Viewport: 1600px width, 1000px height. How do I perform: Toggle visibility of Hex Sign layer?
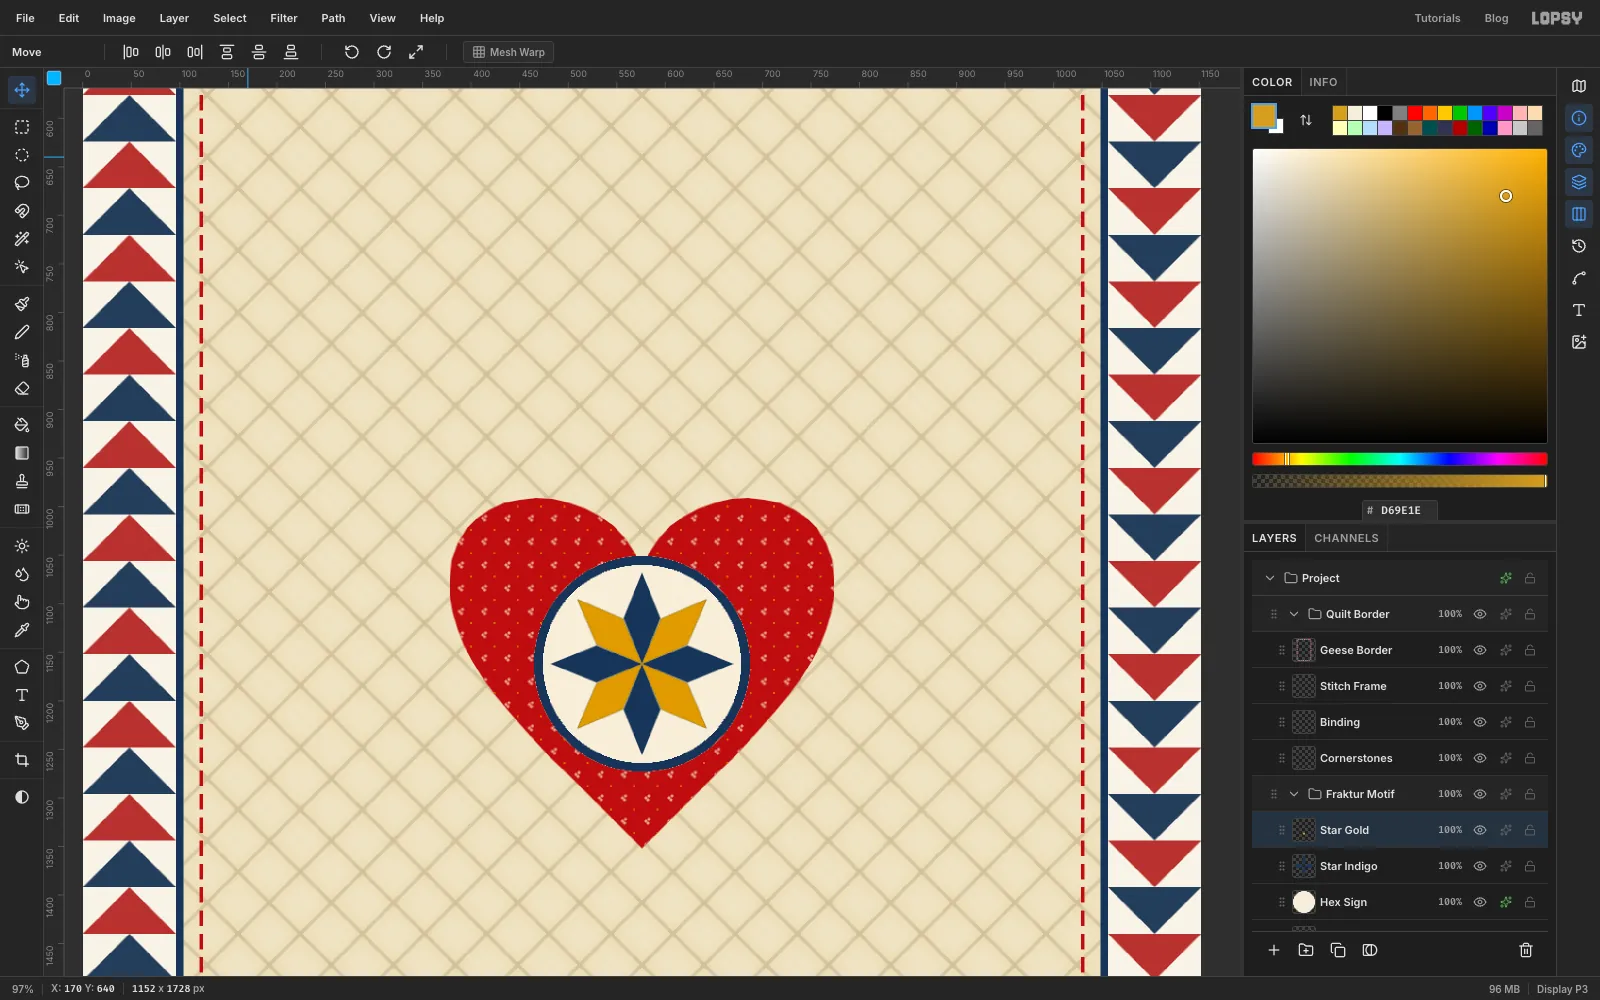[1480, 902]
